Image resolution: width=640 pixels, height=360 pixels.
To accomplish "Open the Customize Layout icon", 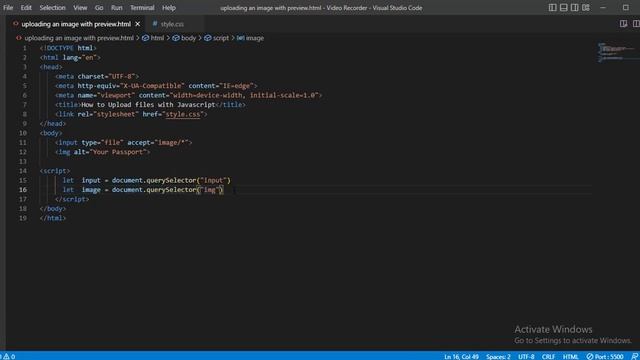I will point(586,7).
